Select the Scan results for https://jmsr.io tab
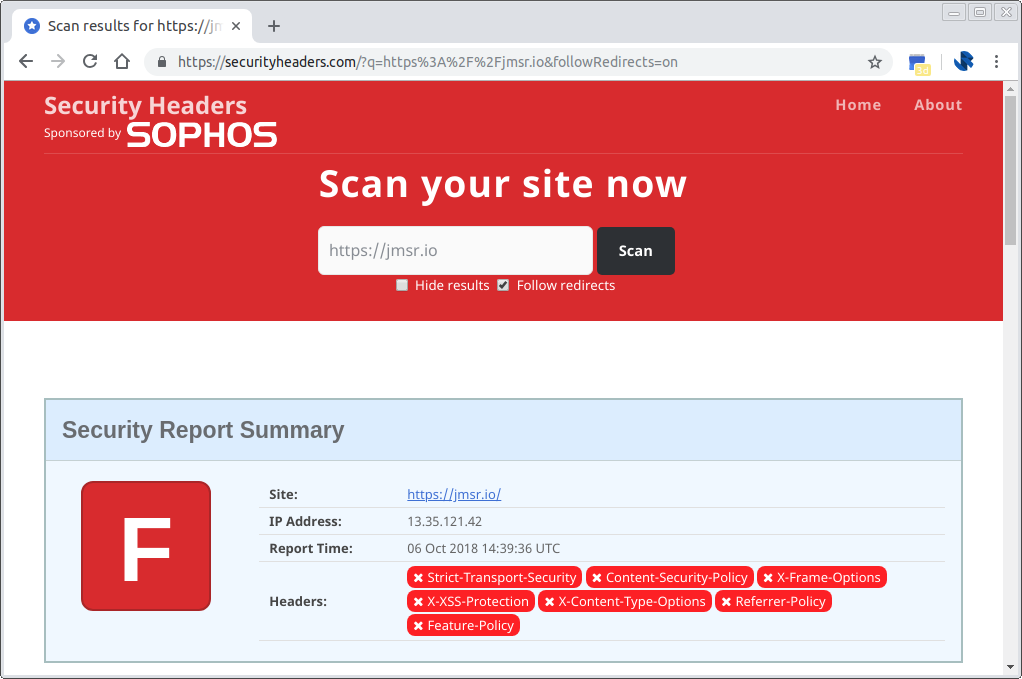Screen dimensions: 1022x679 click(132, 26)
